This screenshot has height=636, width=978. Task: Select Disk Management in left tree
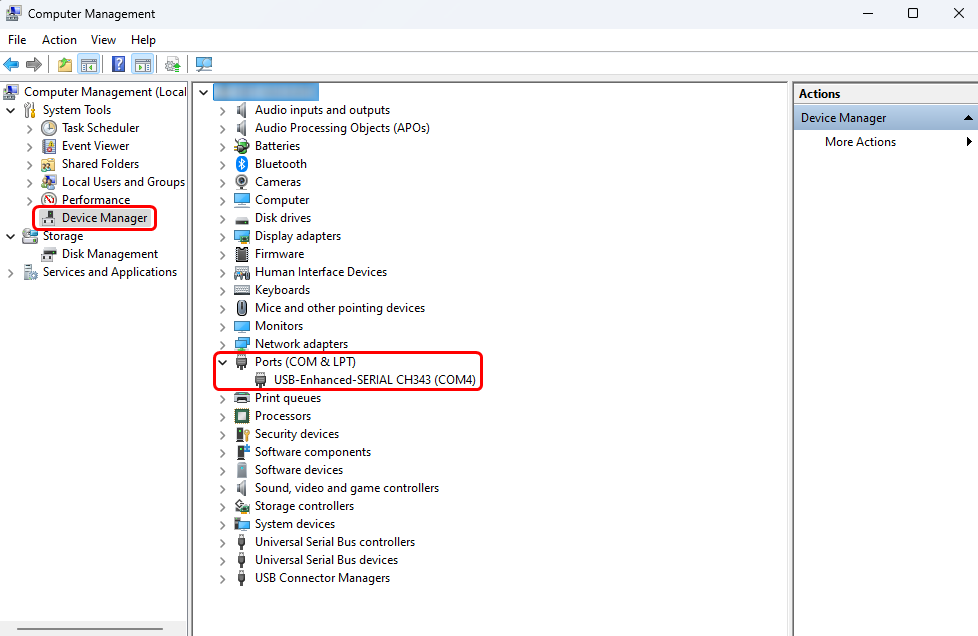pyautogui.click(x=109, y=254)
